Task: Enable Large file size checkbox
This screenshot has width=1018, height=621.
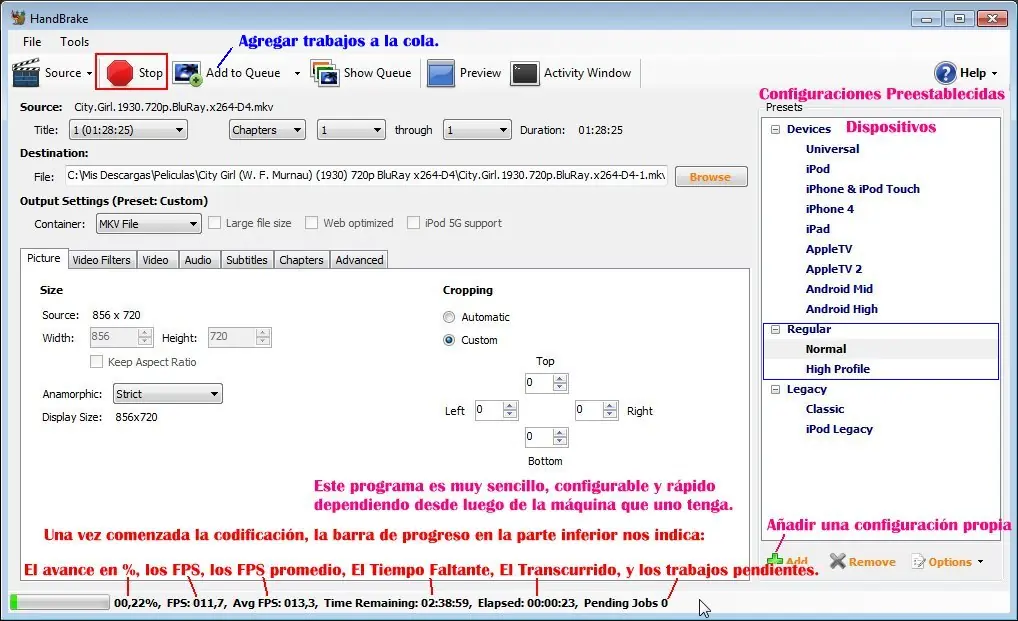Action: (214, 223)
